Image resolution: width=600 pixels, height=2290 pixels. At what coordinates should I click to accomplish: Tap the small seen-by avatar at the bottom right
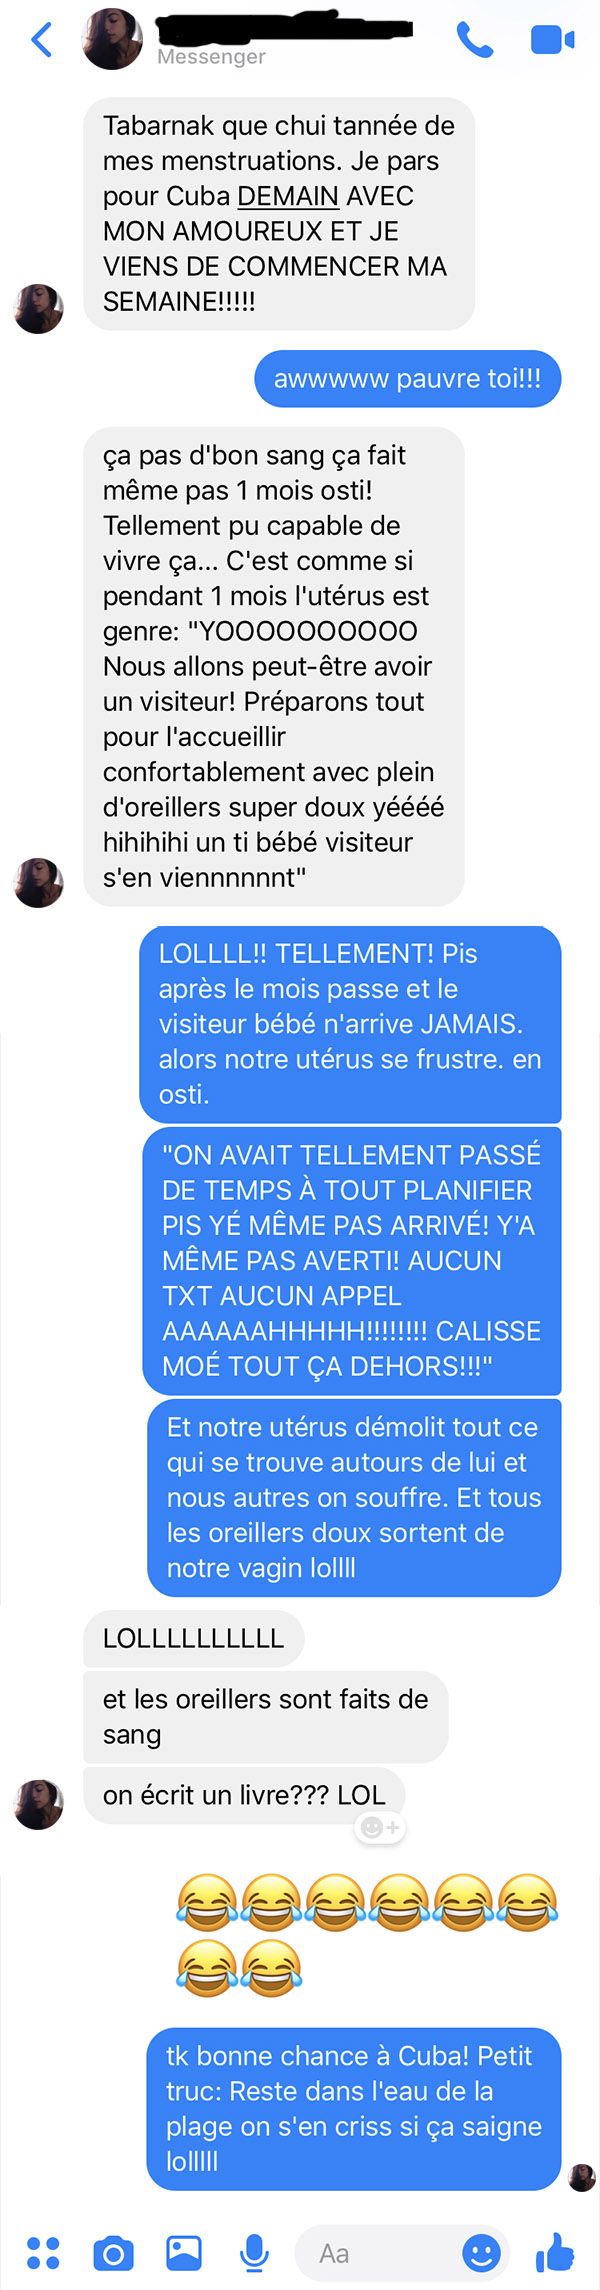[582, 2177]
